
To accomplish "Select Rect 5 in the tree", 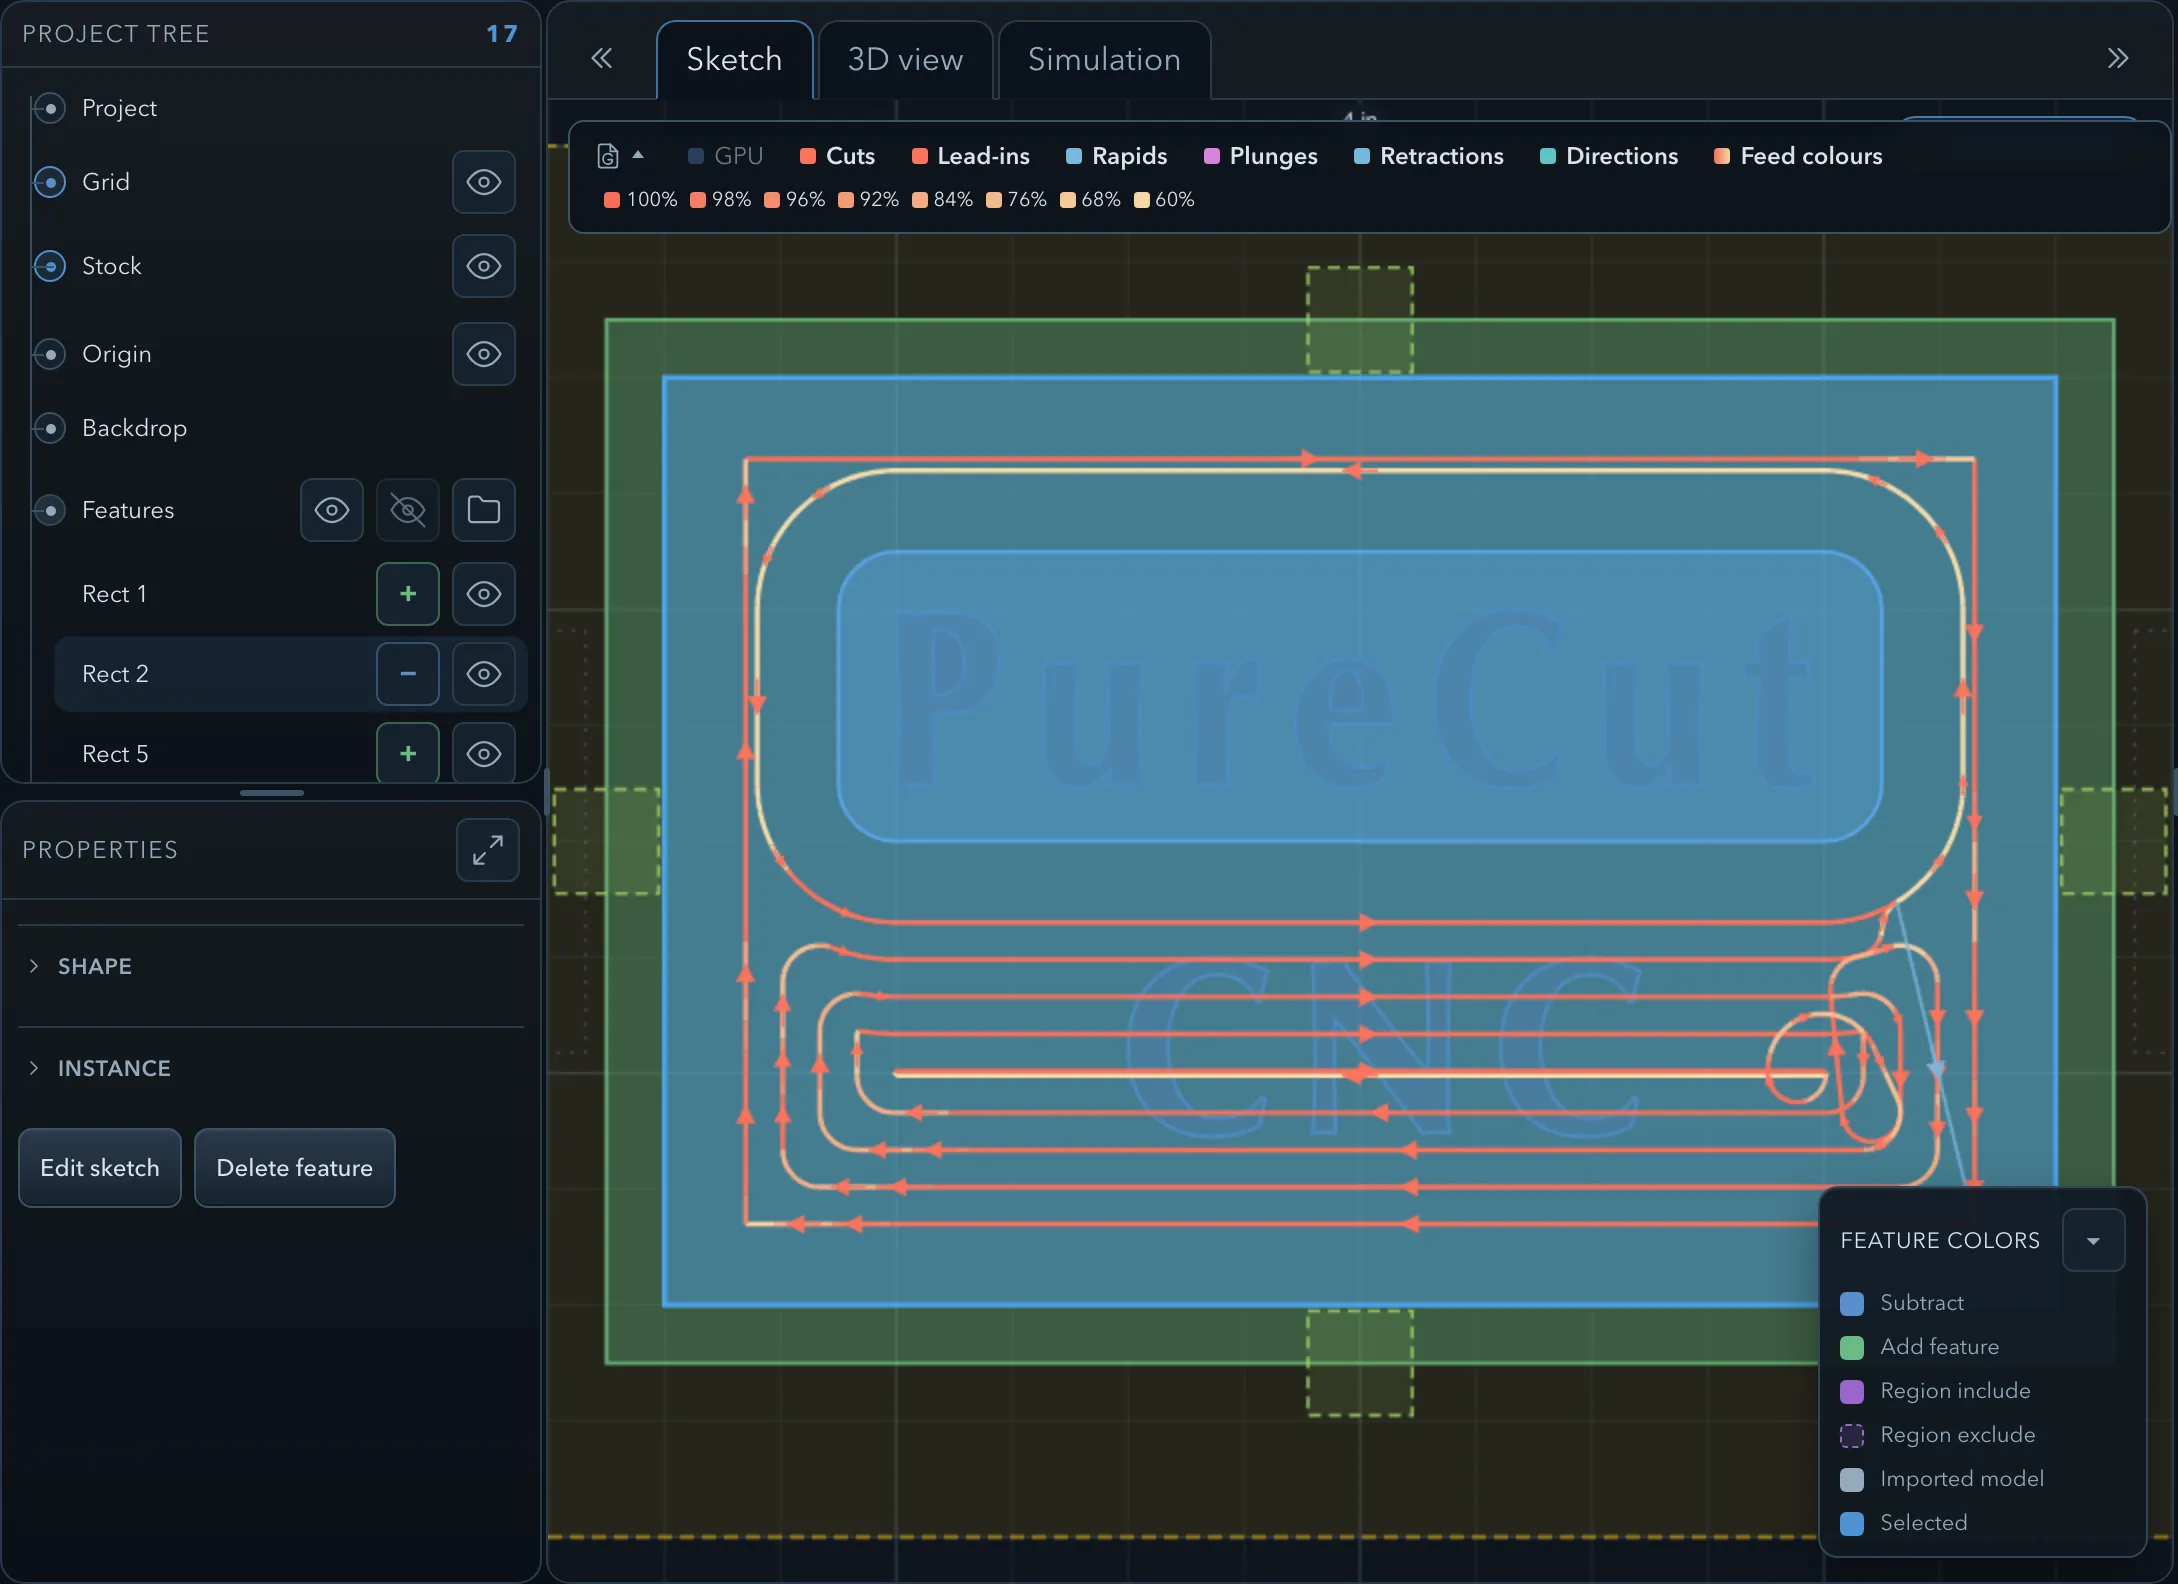I will click(115, 754).
